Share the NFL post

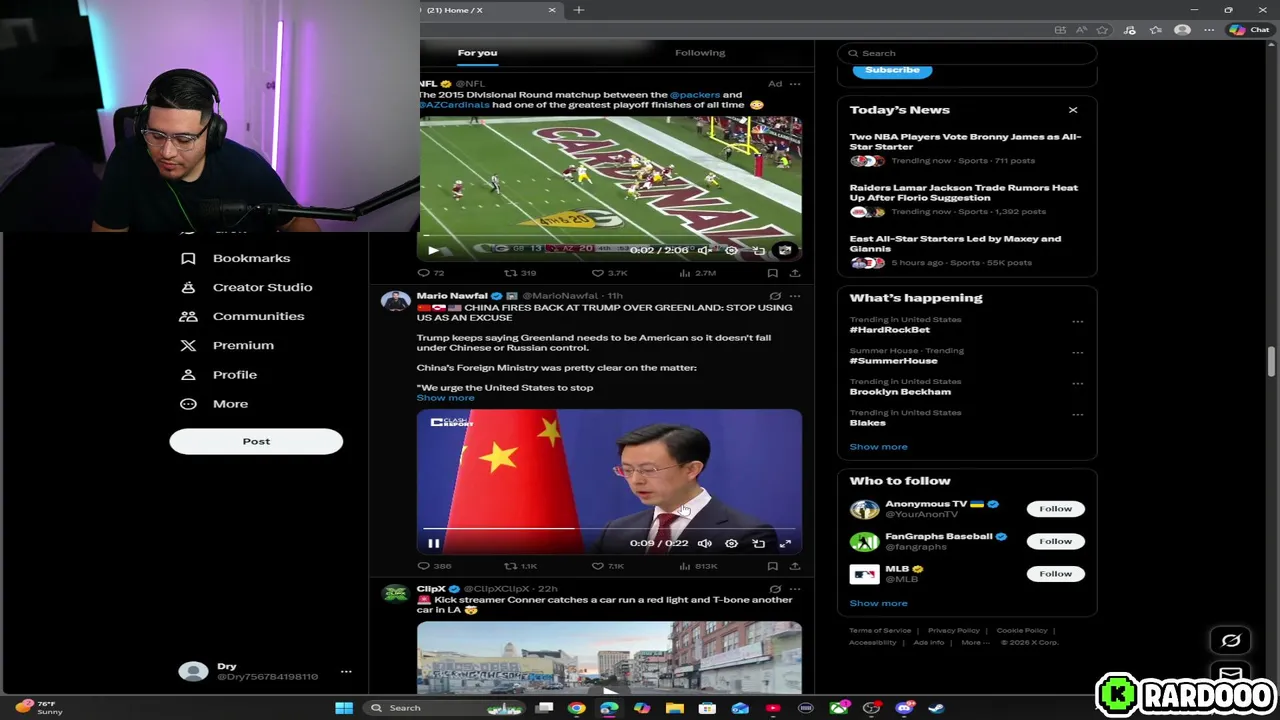(795, 273)
